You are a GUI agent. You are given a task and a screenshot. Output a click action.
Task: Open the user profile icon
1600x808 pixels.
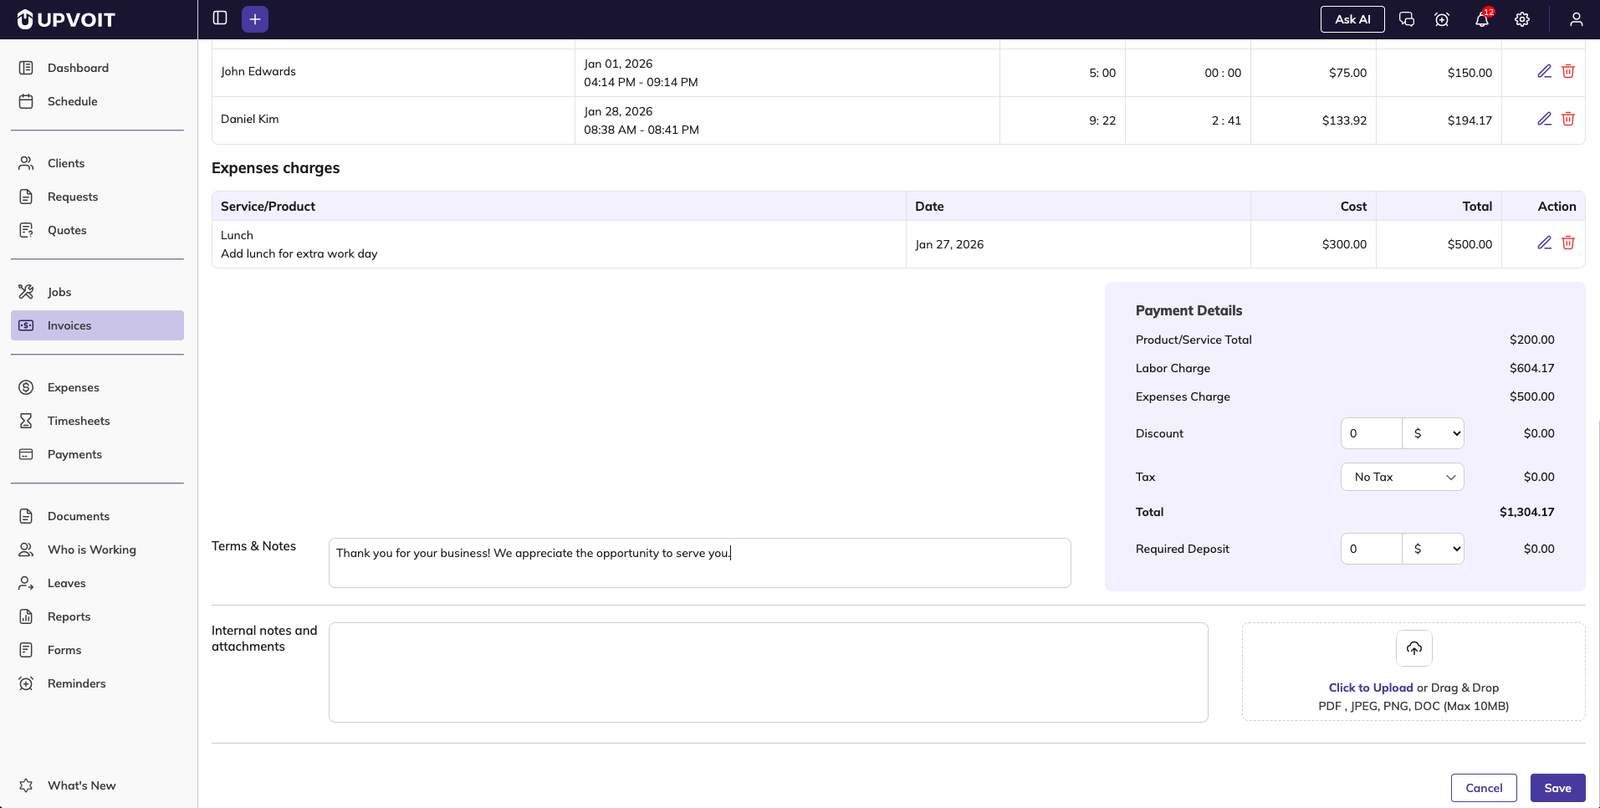1576,19
